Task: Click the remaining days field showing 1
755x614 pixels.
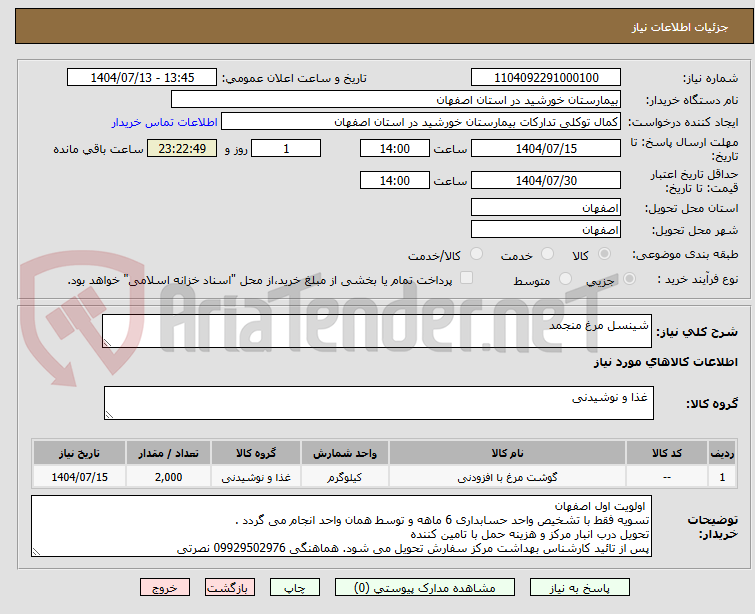Action: [286, 148]
